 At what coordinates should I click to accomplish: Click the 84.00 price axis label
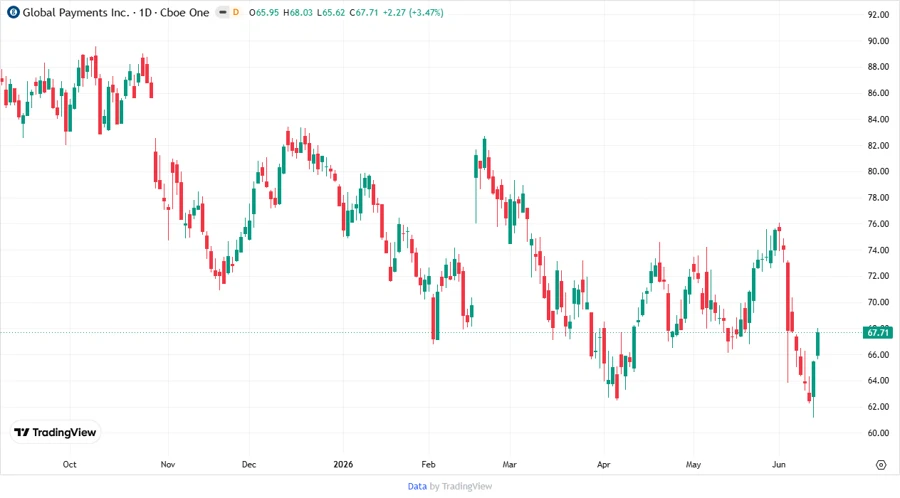(878, 119)
